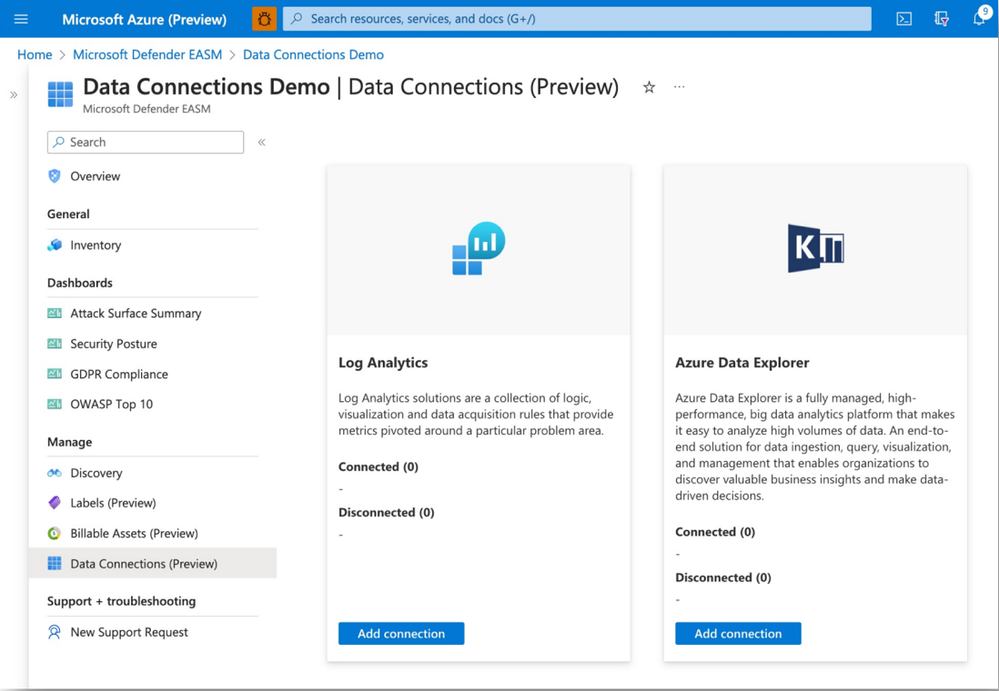Screen dimensions: 999x691
Task: Click the Data Connections Demo resource grid icon
Action: coord(61,94)
